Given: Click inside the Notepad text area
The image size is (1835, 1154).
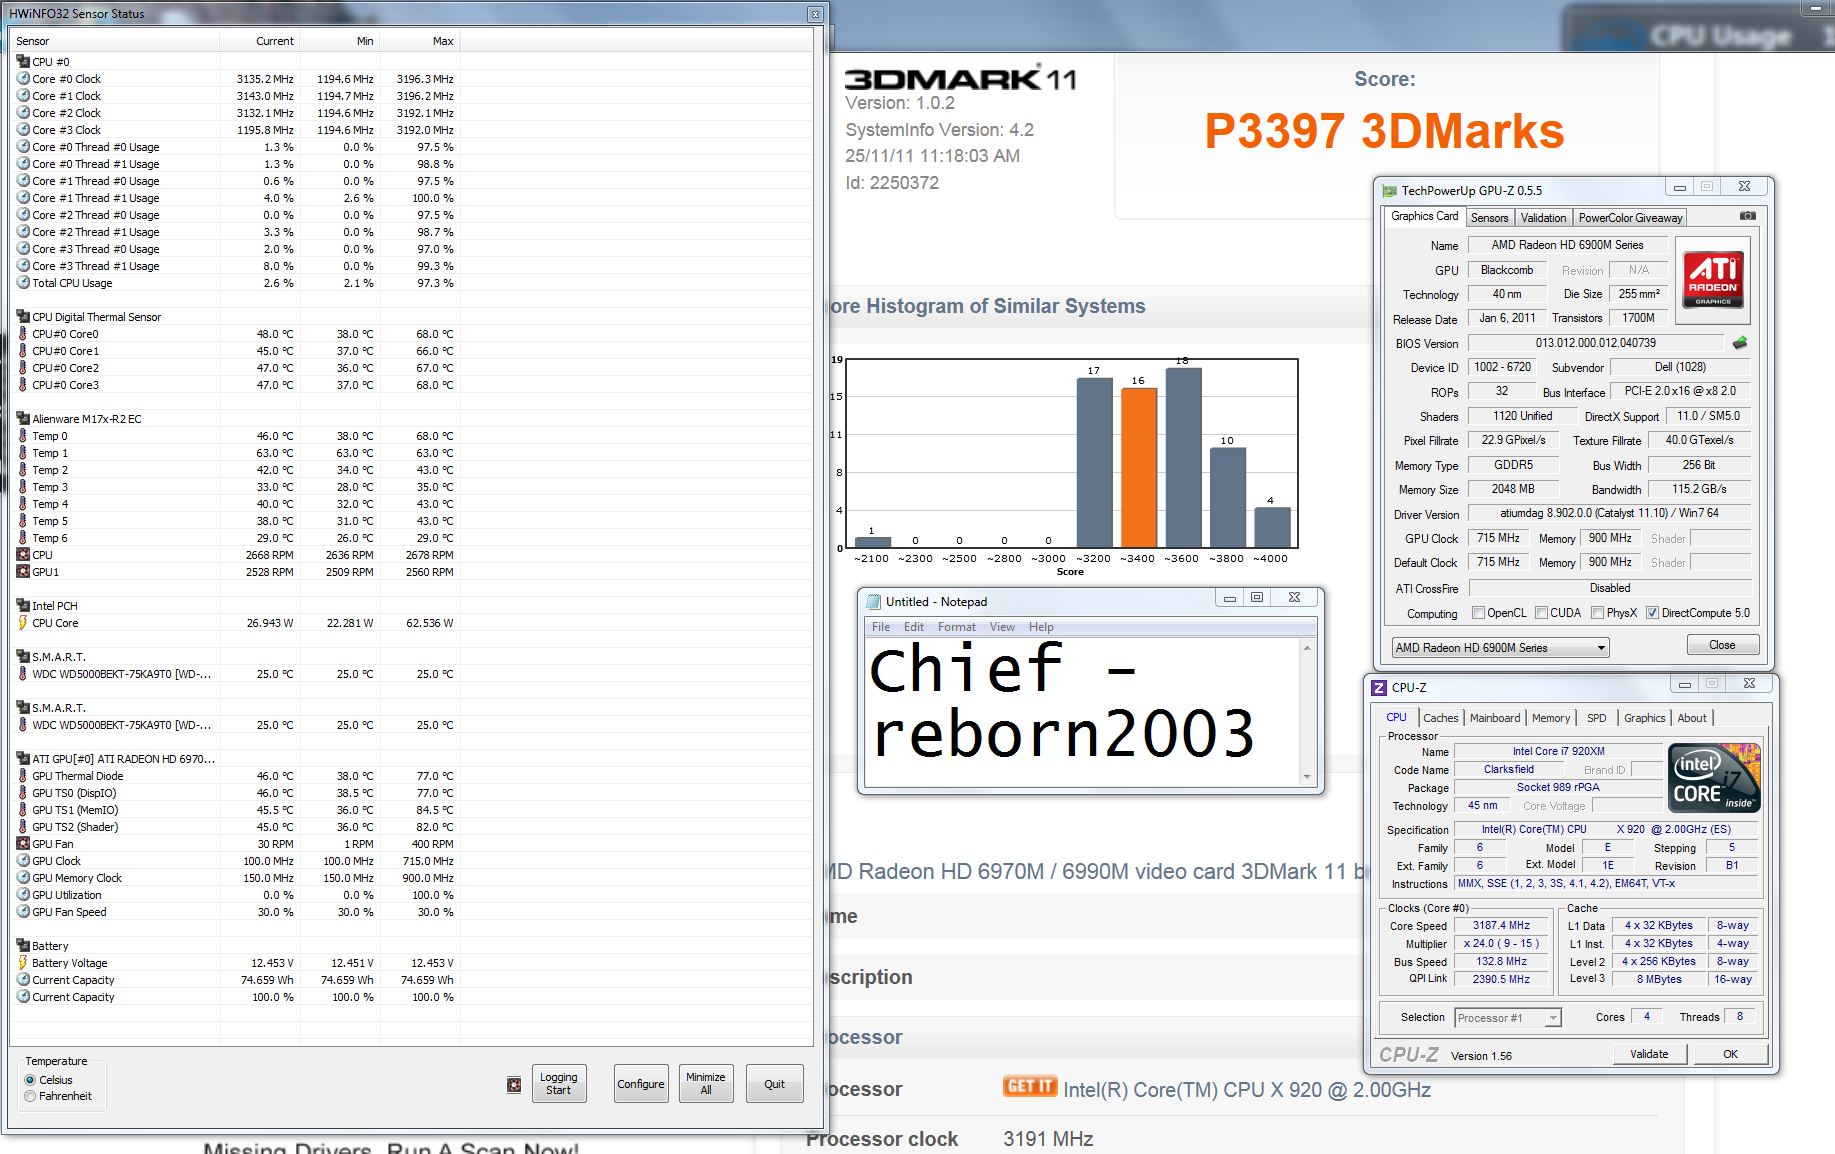Looking at the screenshot, I should (x=1082, y=712).
